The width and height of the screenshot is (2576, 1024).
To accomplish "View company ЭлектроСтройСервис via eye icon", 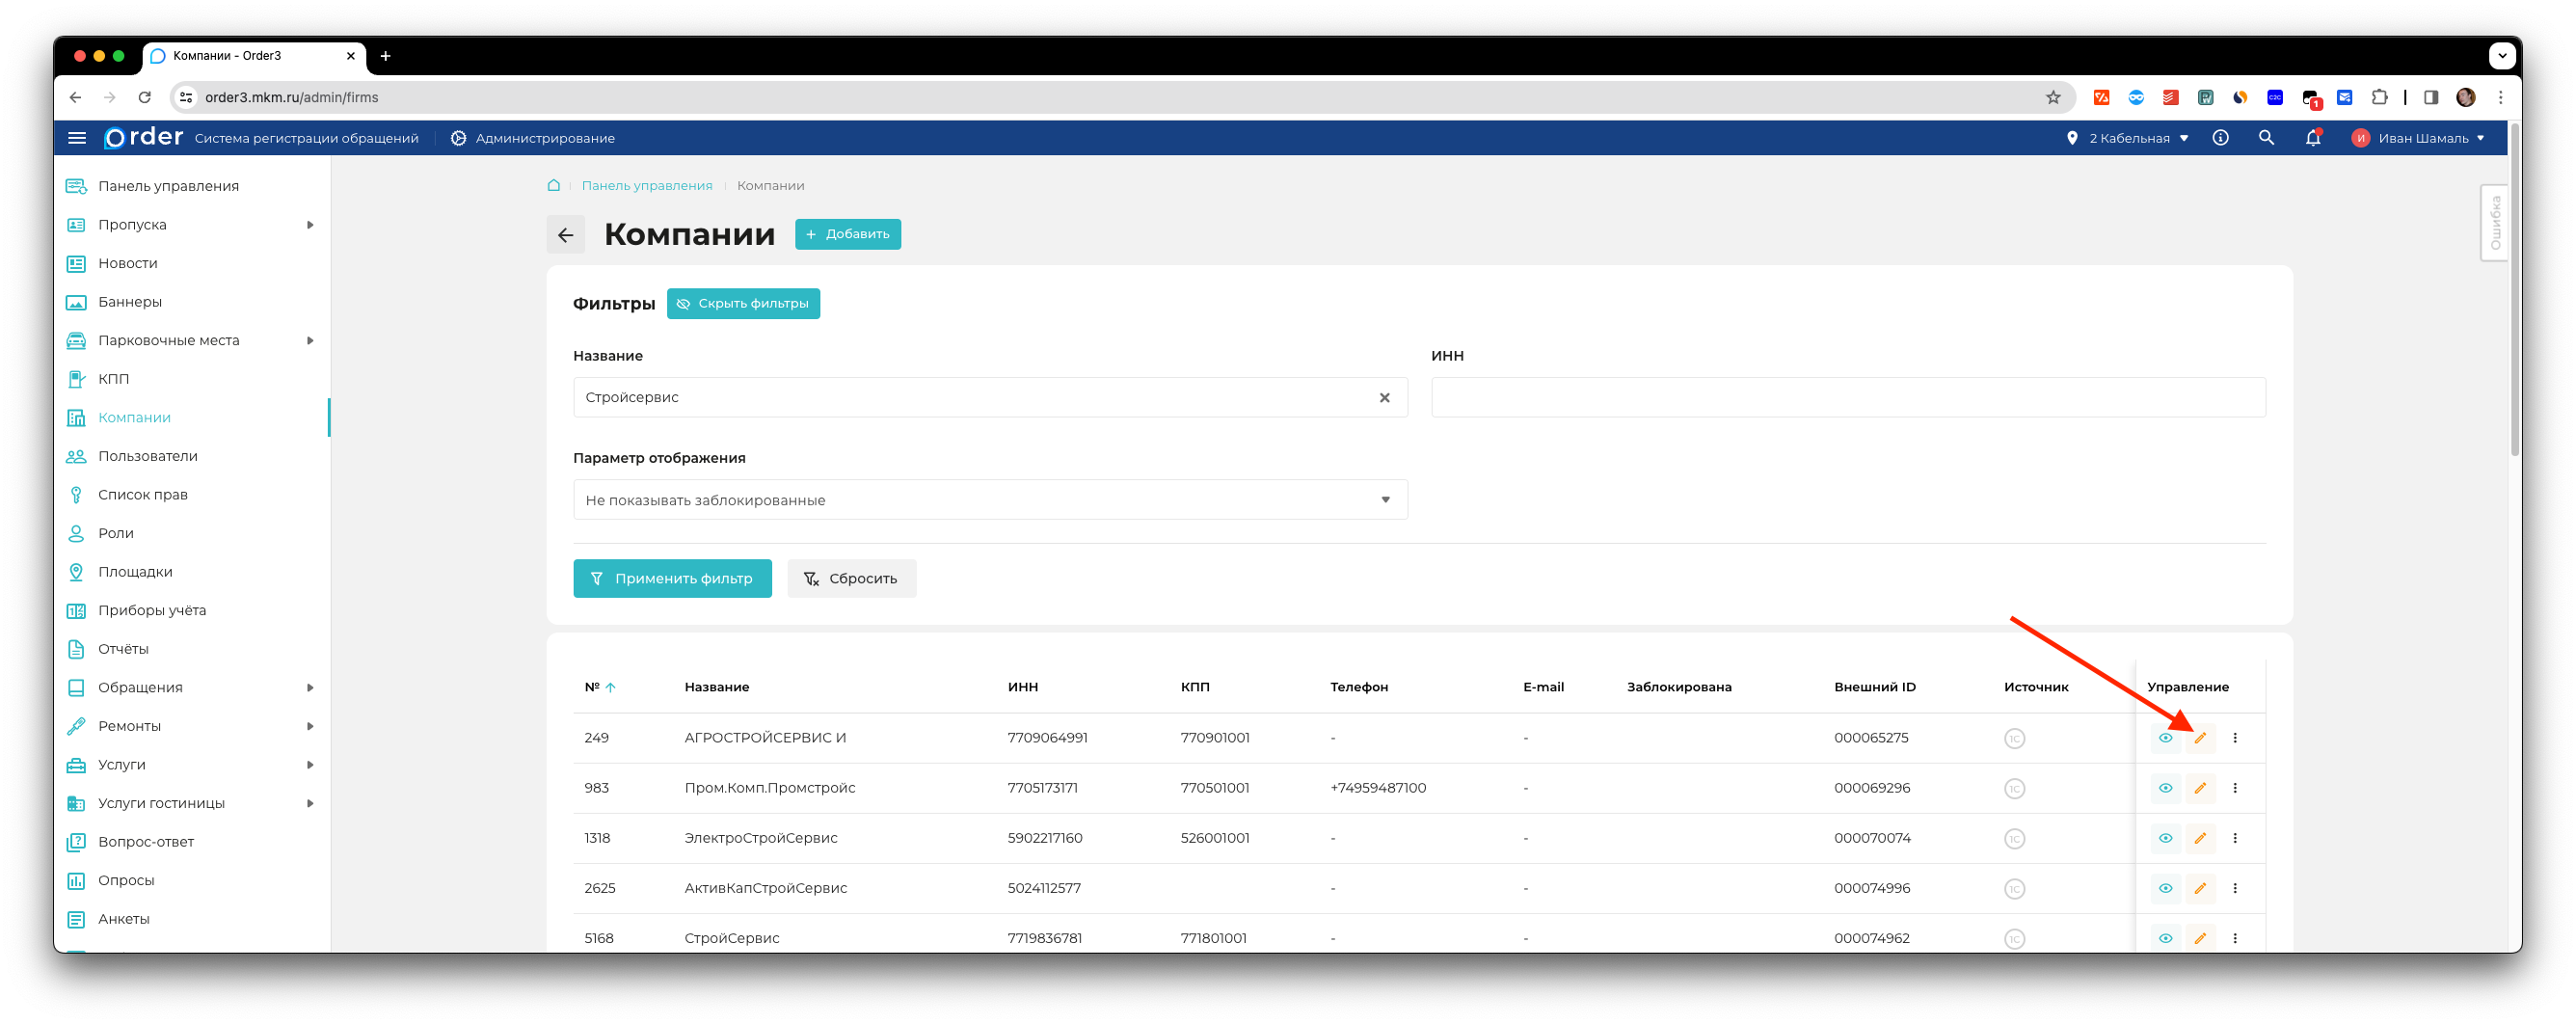I will [2165, 838].
